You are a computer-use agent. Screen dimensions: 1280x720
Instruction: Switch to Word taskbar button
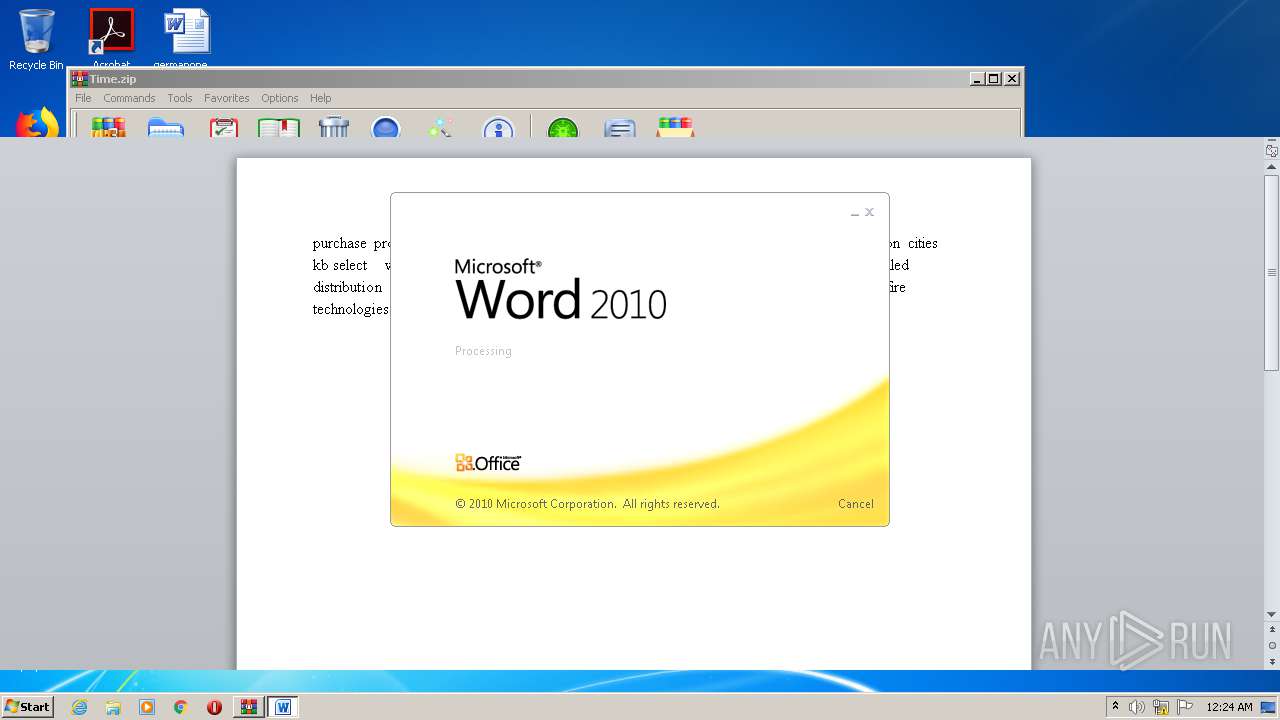283,707
